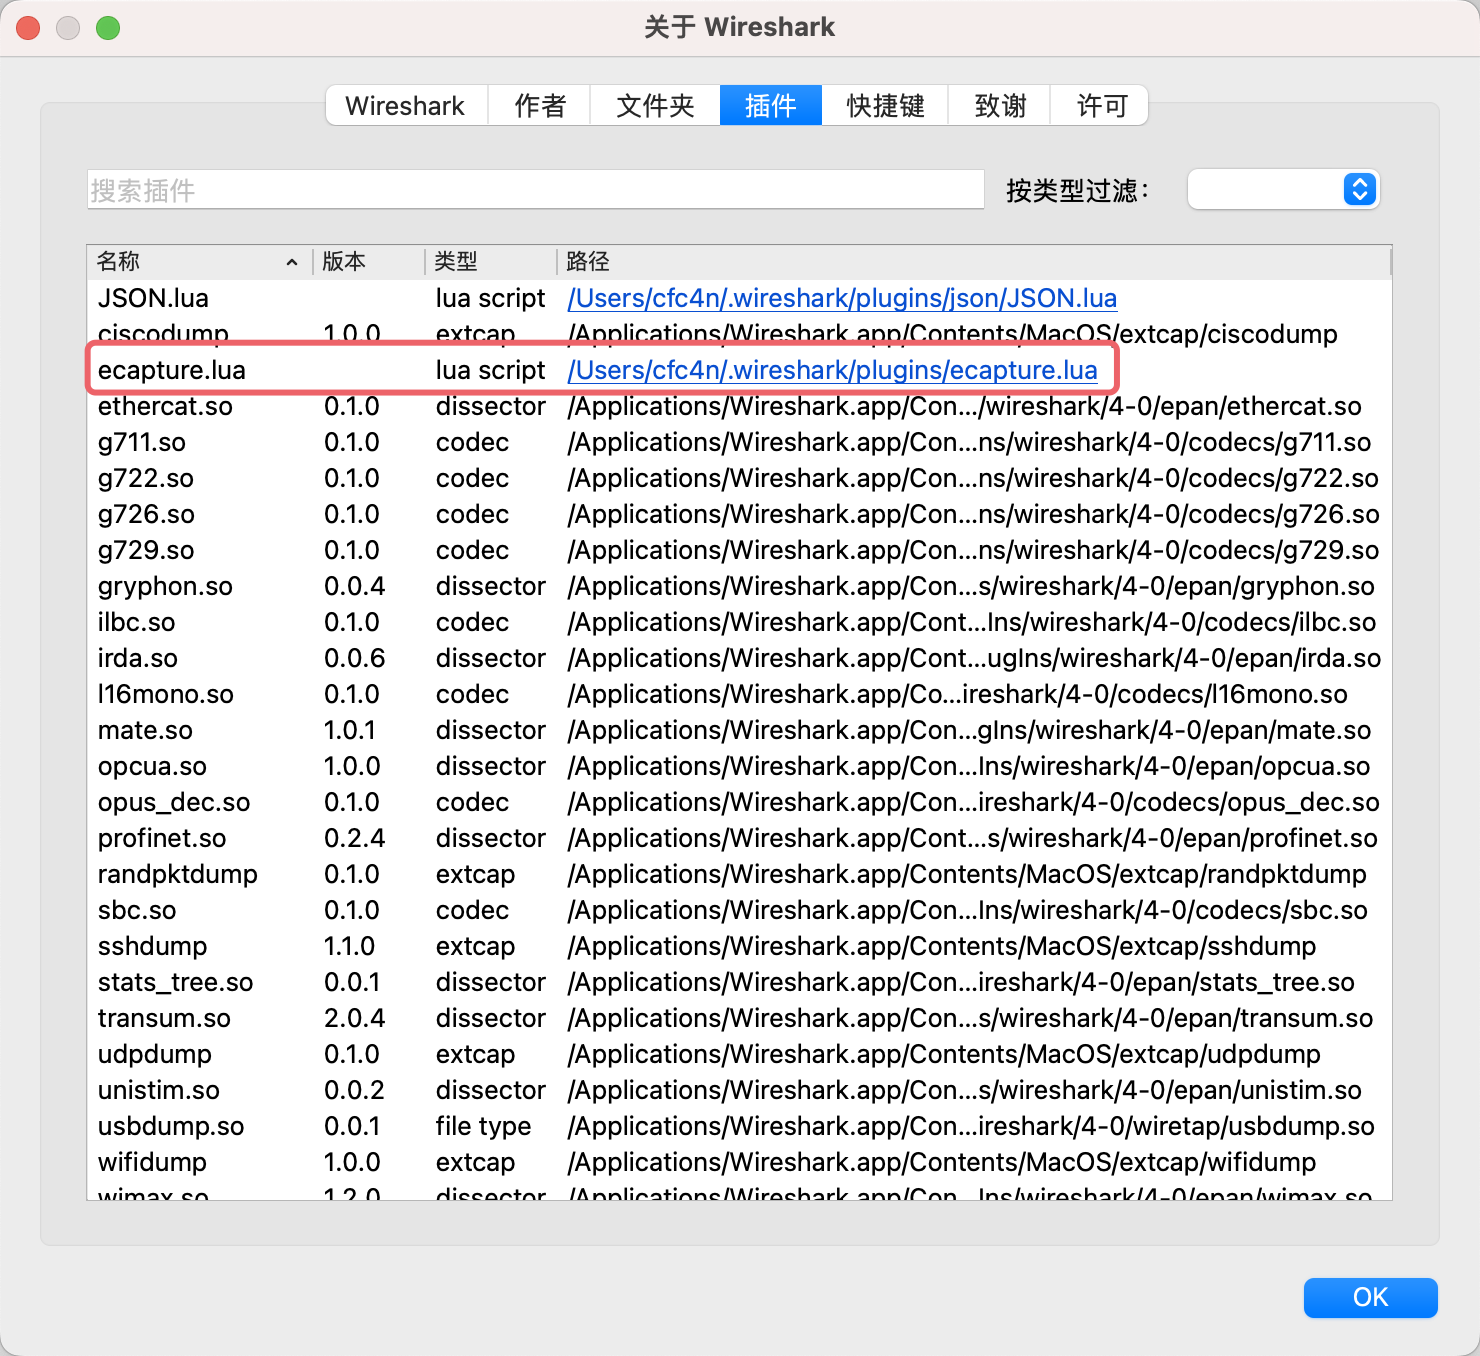Select the sshdump plugin row
1480x1356 pixels.
pyautogui.click(x=739, y=946)
